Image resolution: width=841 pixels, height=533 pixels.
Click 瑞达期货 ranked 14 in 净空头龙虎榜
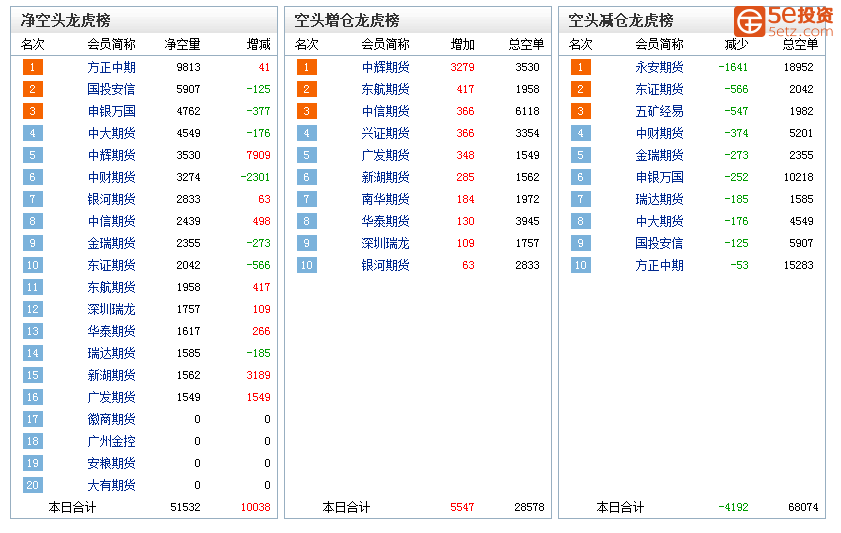coord(112,353)
